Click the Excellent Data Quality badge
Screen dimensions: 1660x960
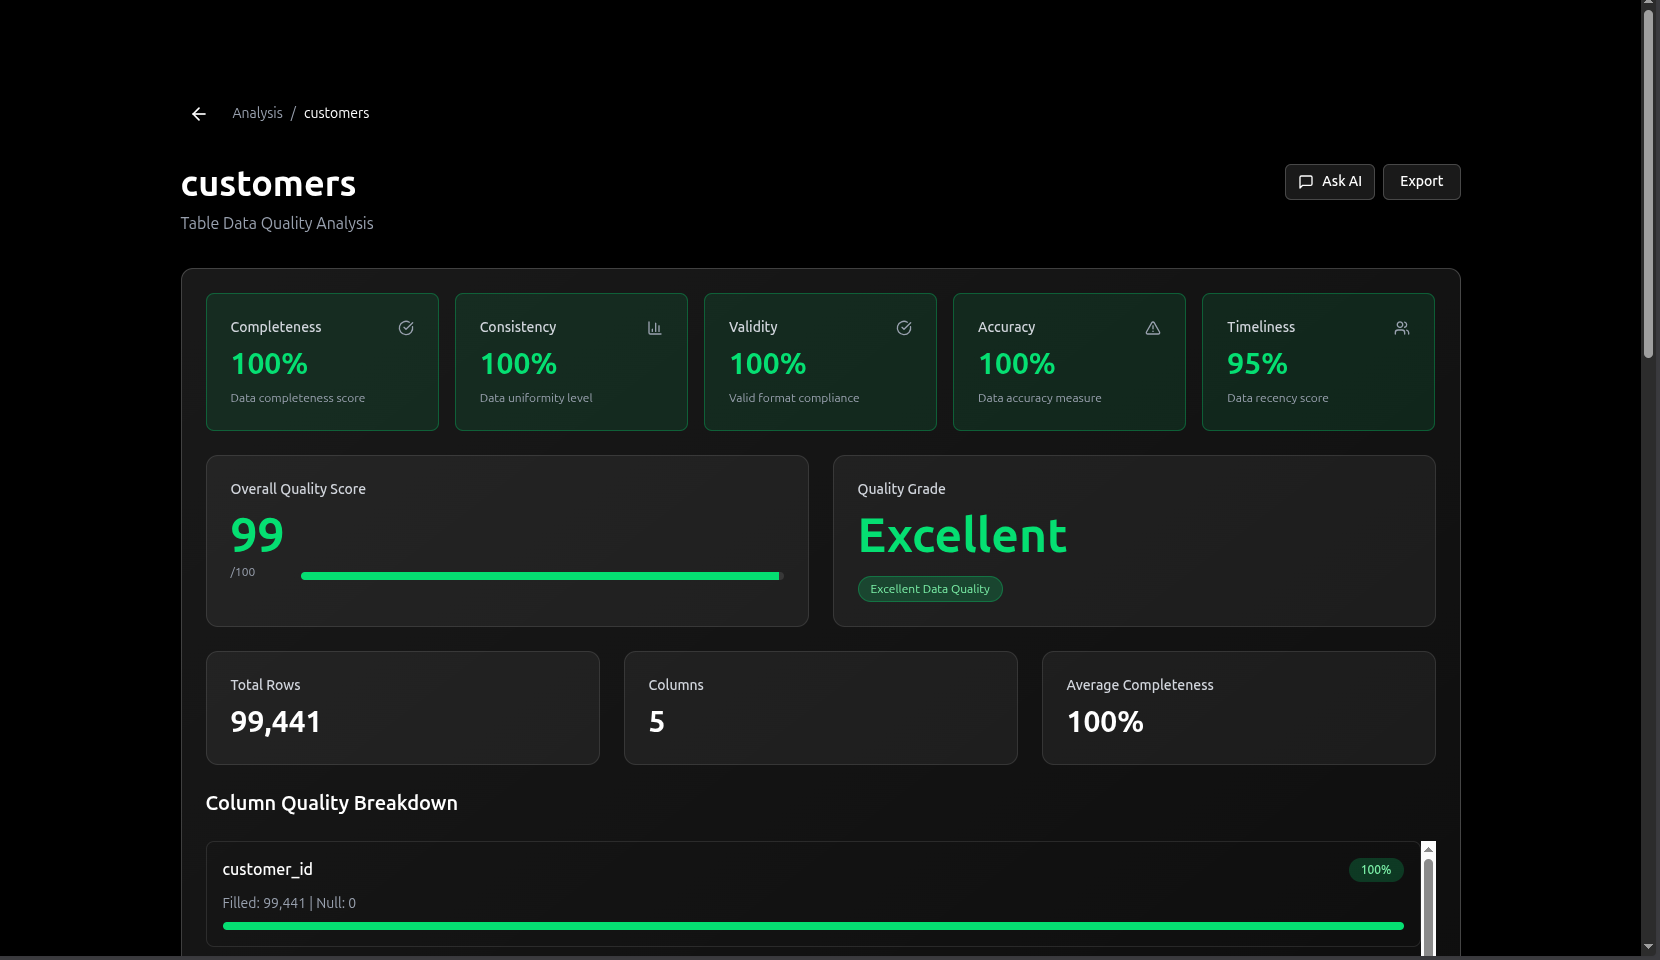[x=930, y=589]
